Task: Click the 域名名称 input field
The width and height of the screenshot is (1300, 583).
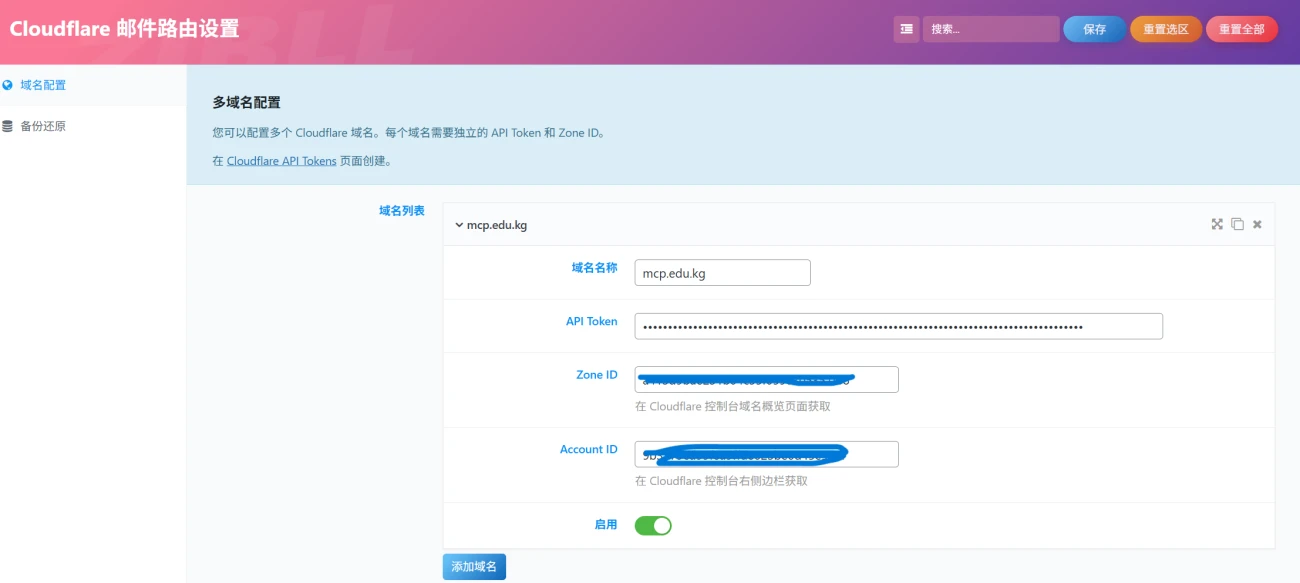Action: [x=722, y=273]
